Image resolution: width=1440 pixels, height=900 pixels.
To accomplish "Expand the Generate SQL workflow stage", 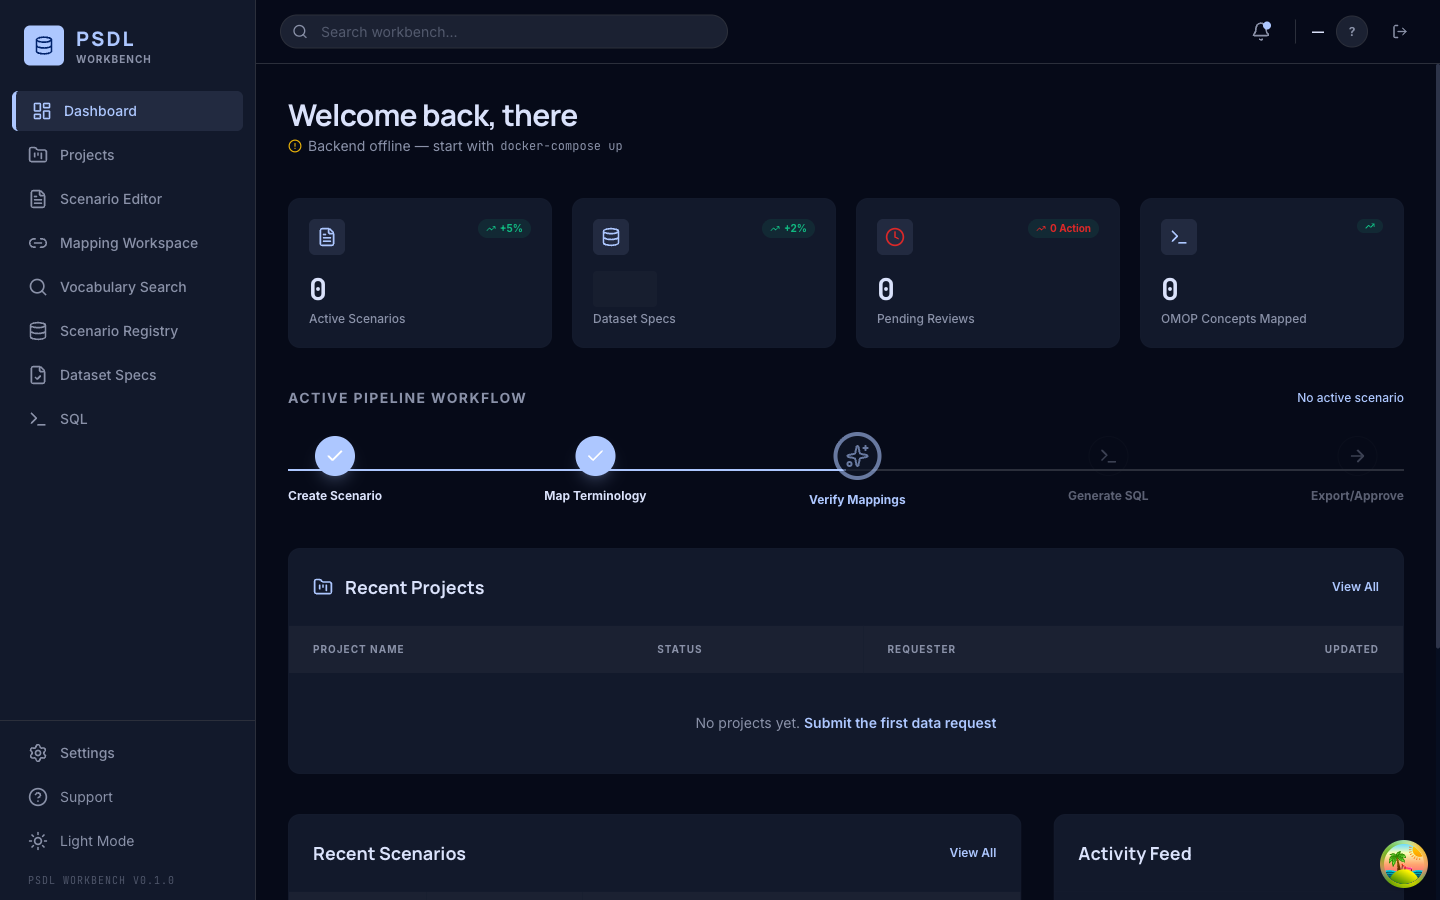I will pos(1108,455).
